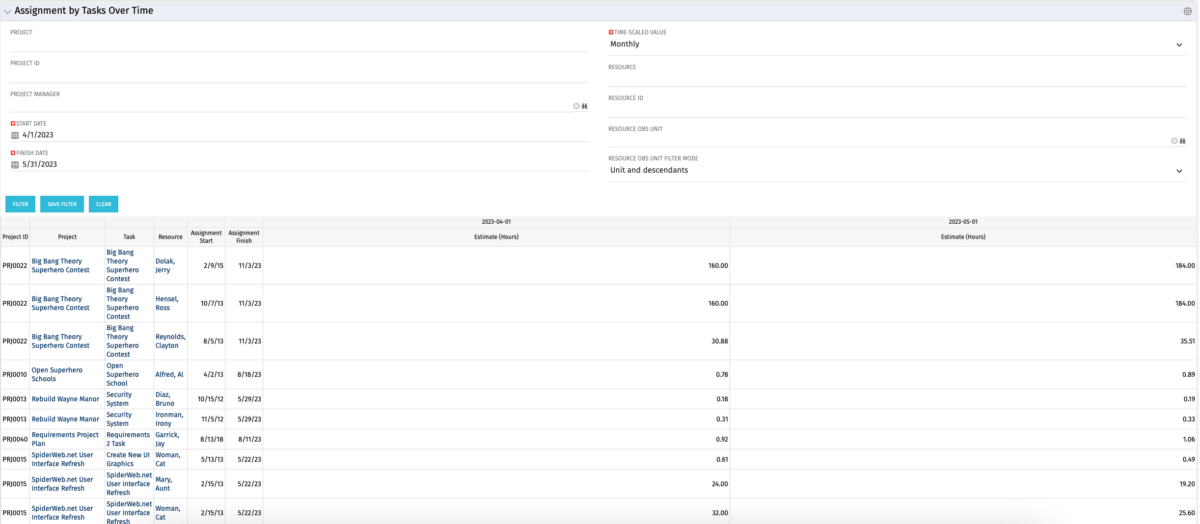Select the 35.51 estimate hours value
1200x524 pixels.
1185,341
